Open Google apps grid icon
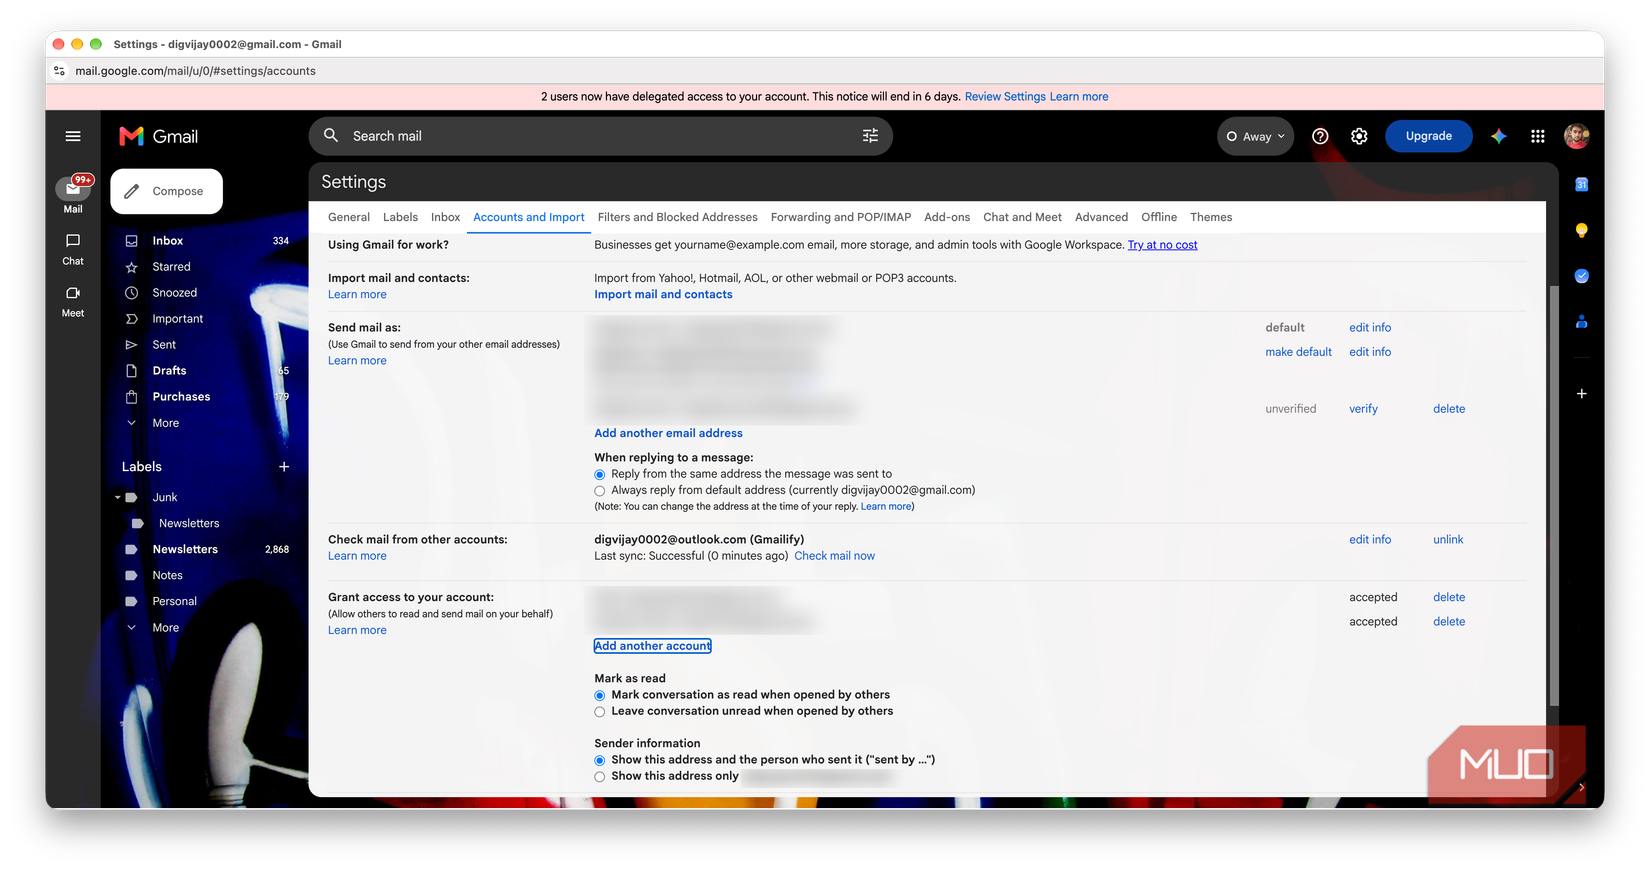The image size is (1650, 870). (1538, 136)
